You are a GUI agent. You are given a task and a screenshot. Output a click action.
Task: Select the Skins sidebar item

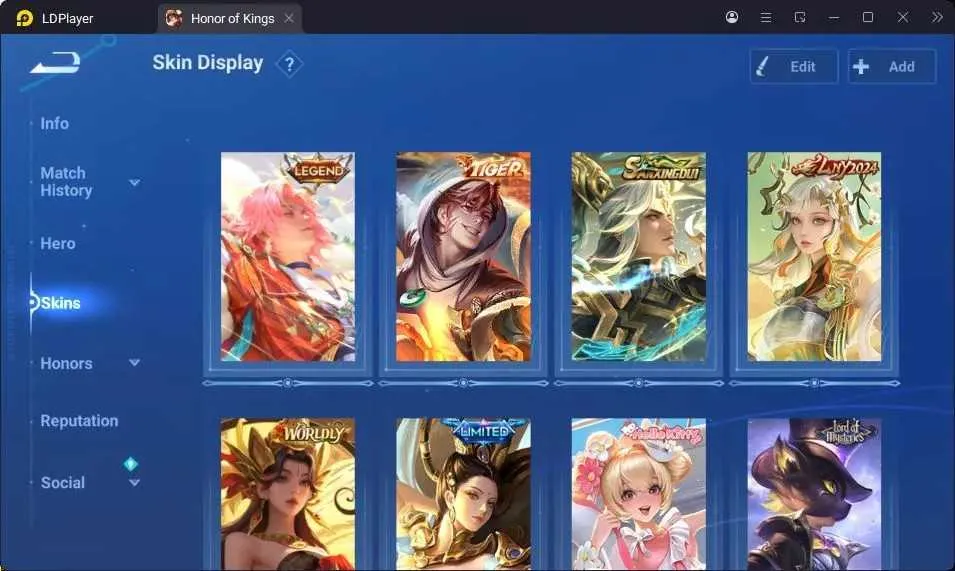click(60, 303)
